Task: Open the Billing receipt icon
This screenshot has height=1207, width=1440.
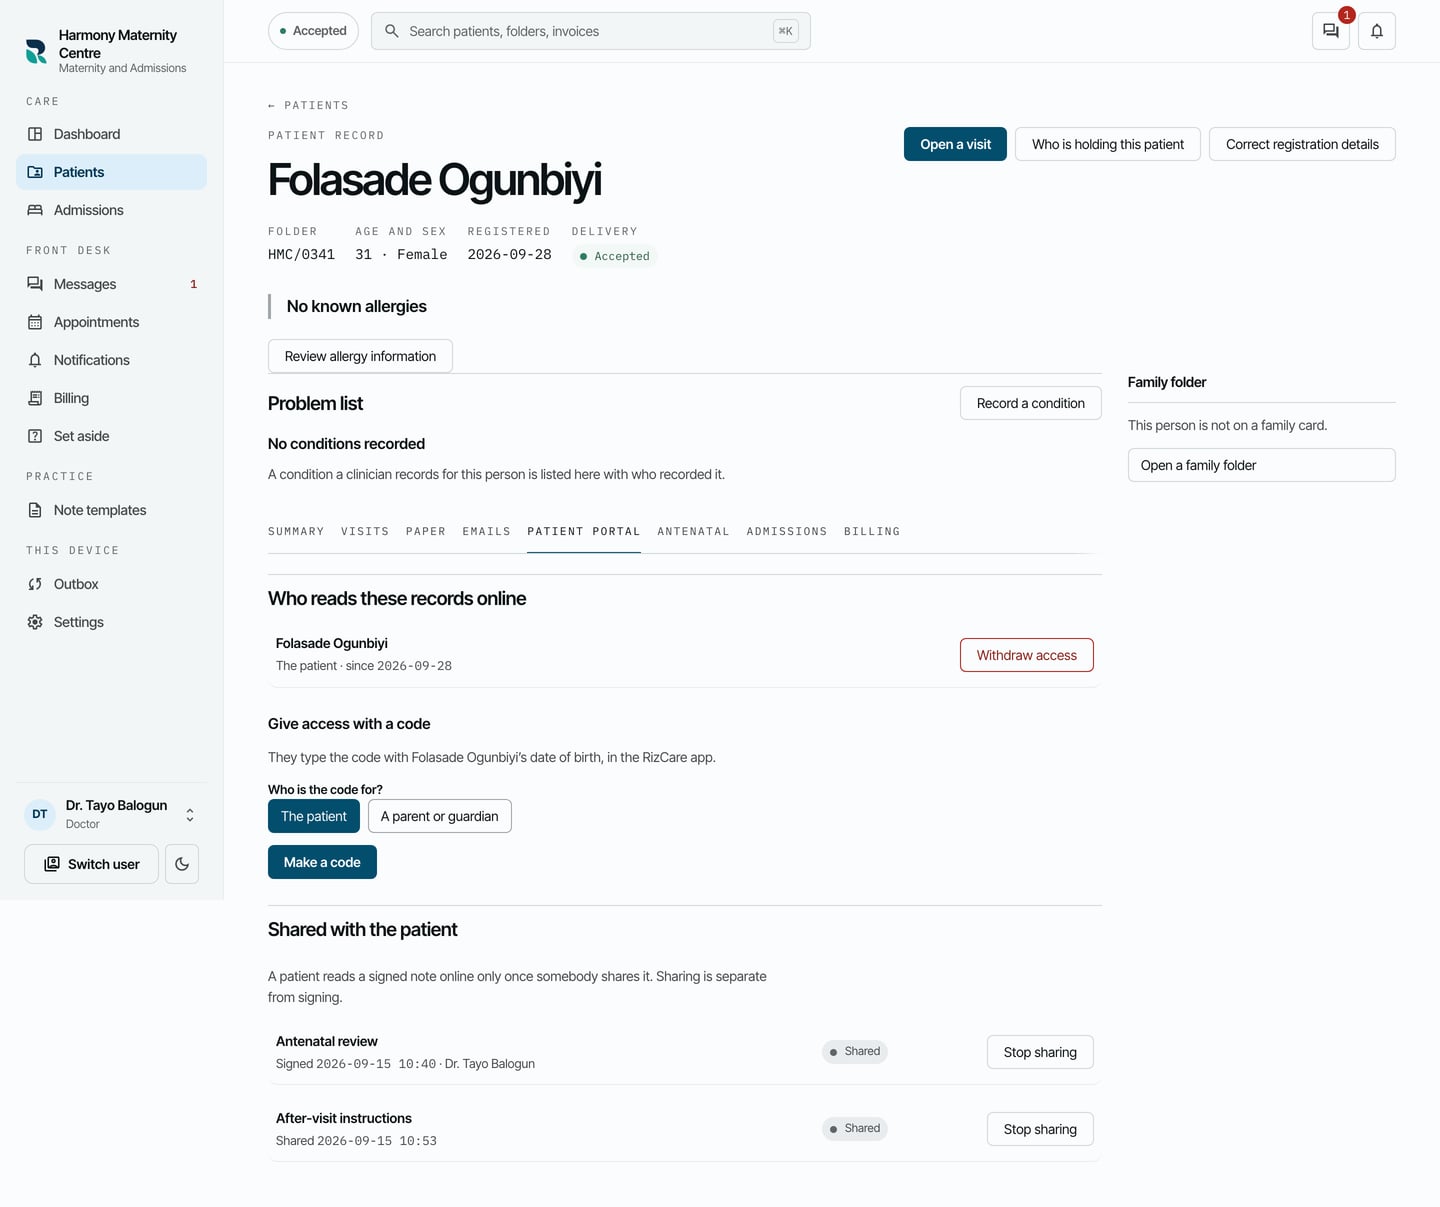Action: point(35,398)
